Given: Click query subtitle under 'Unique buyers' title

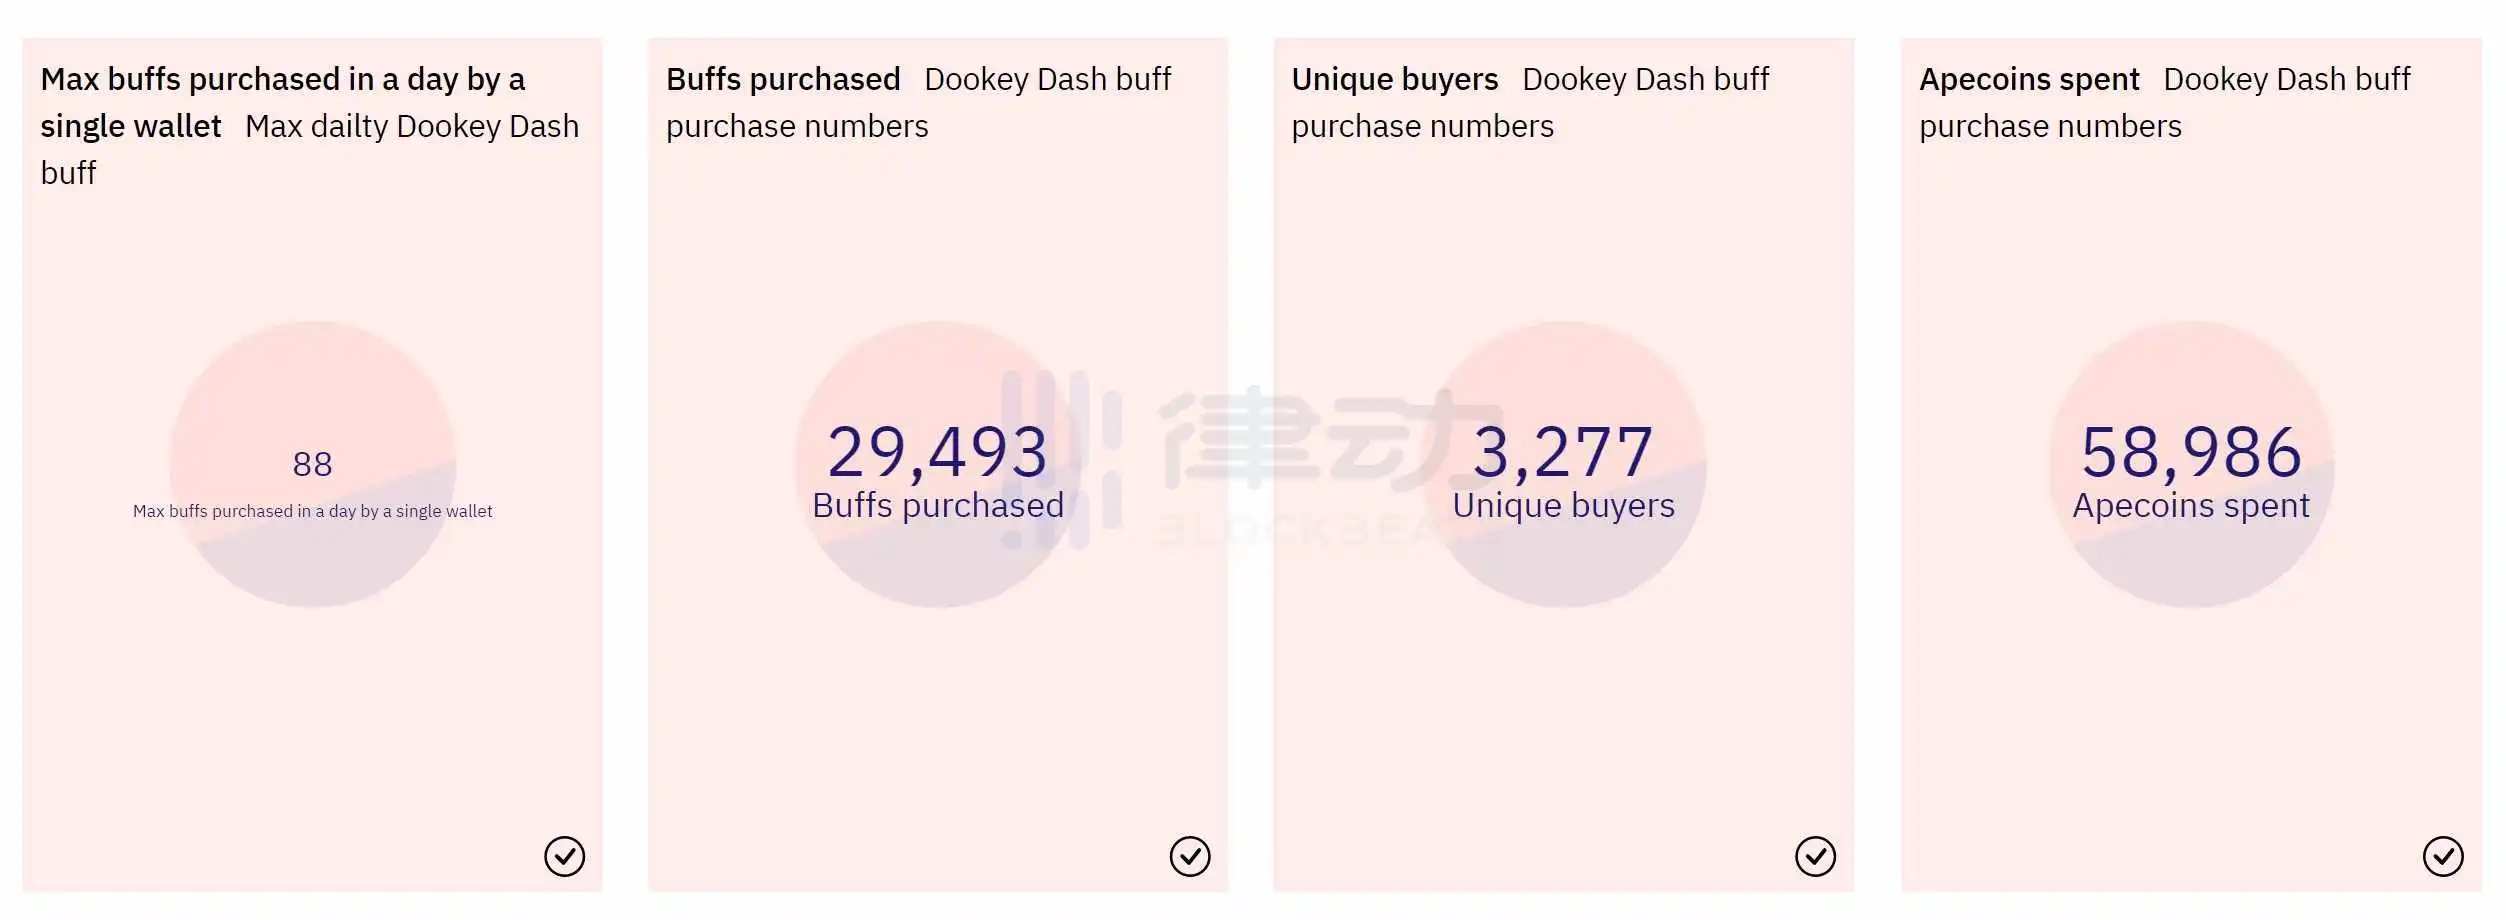Looking at the screenshot, I should pos(1530,103).
